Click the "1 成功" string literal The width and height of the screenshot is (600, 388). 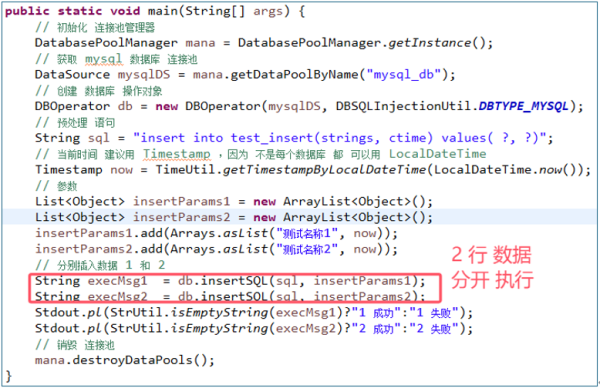point(377,313)
